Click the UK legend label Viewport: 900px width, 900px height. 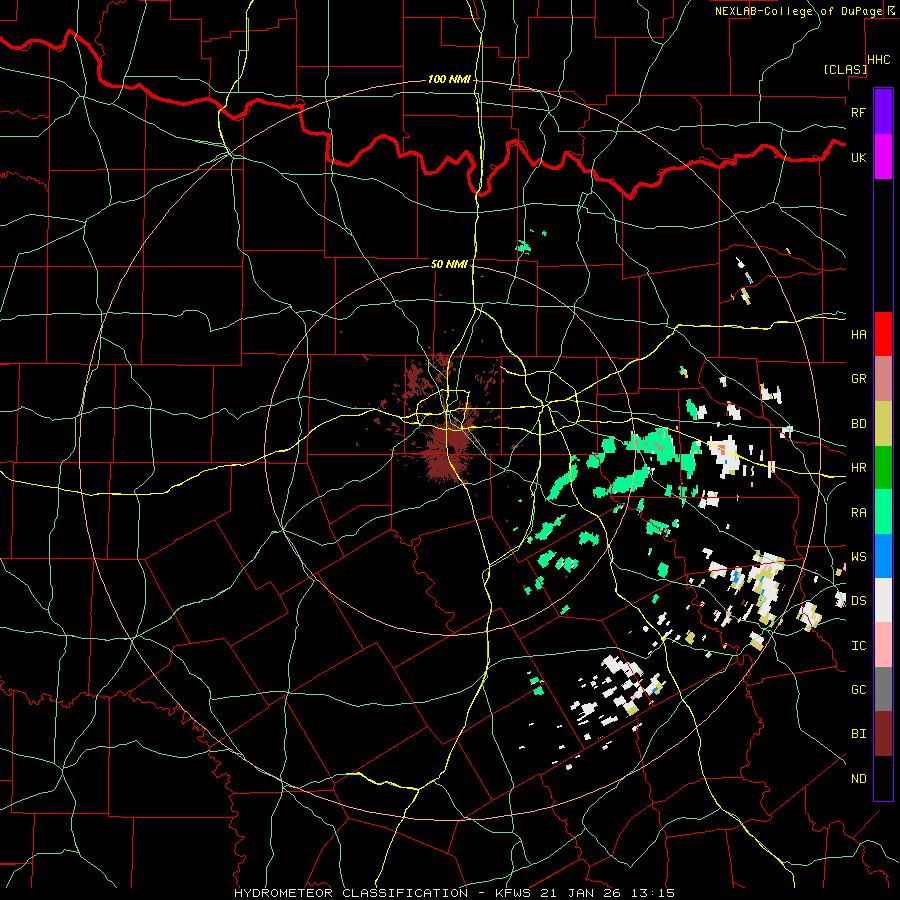tap(858, 157)
